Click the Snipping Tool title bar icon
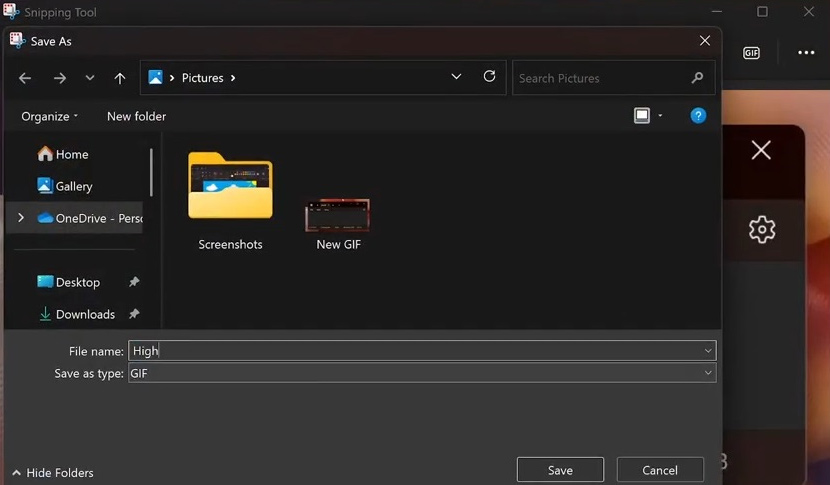Screen dimensions: 830x485 [11, 11]
